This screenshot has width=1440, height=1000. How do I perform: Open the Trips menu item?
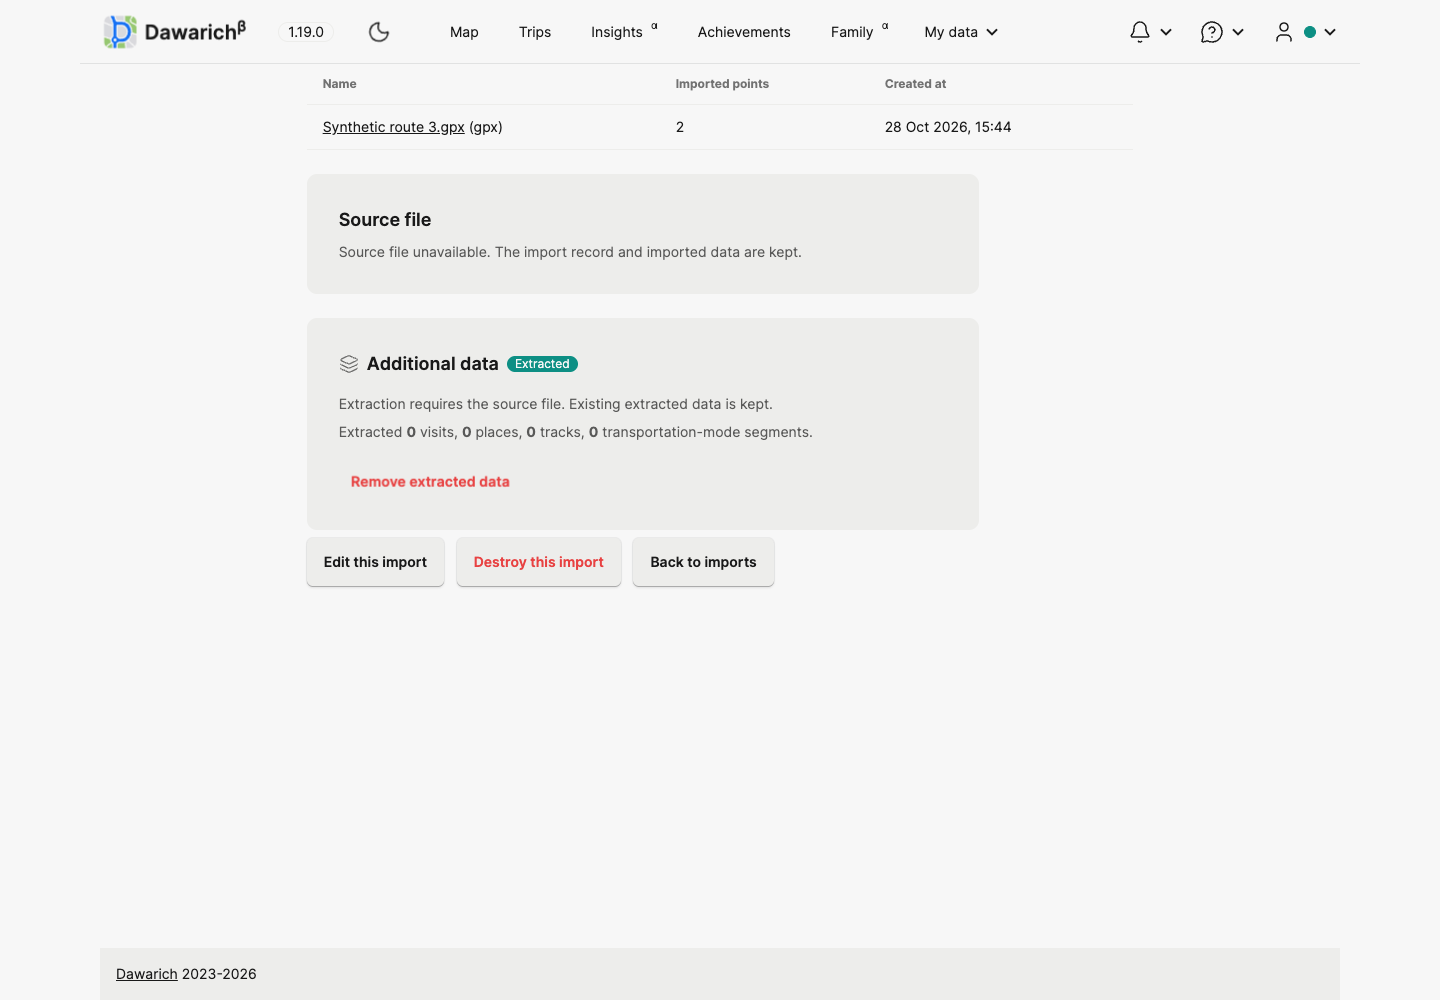click(535, 32)
